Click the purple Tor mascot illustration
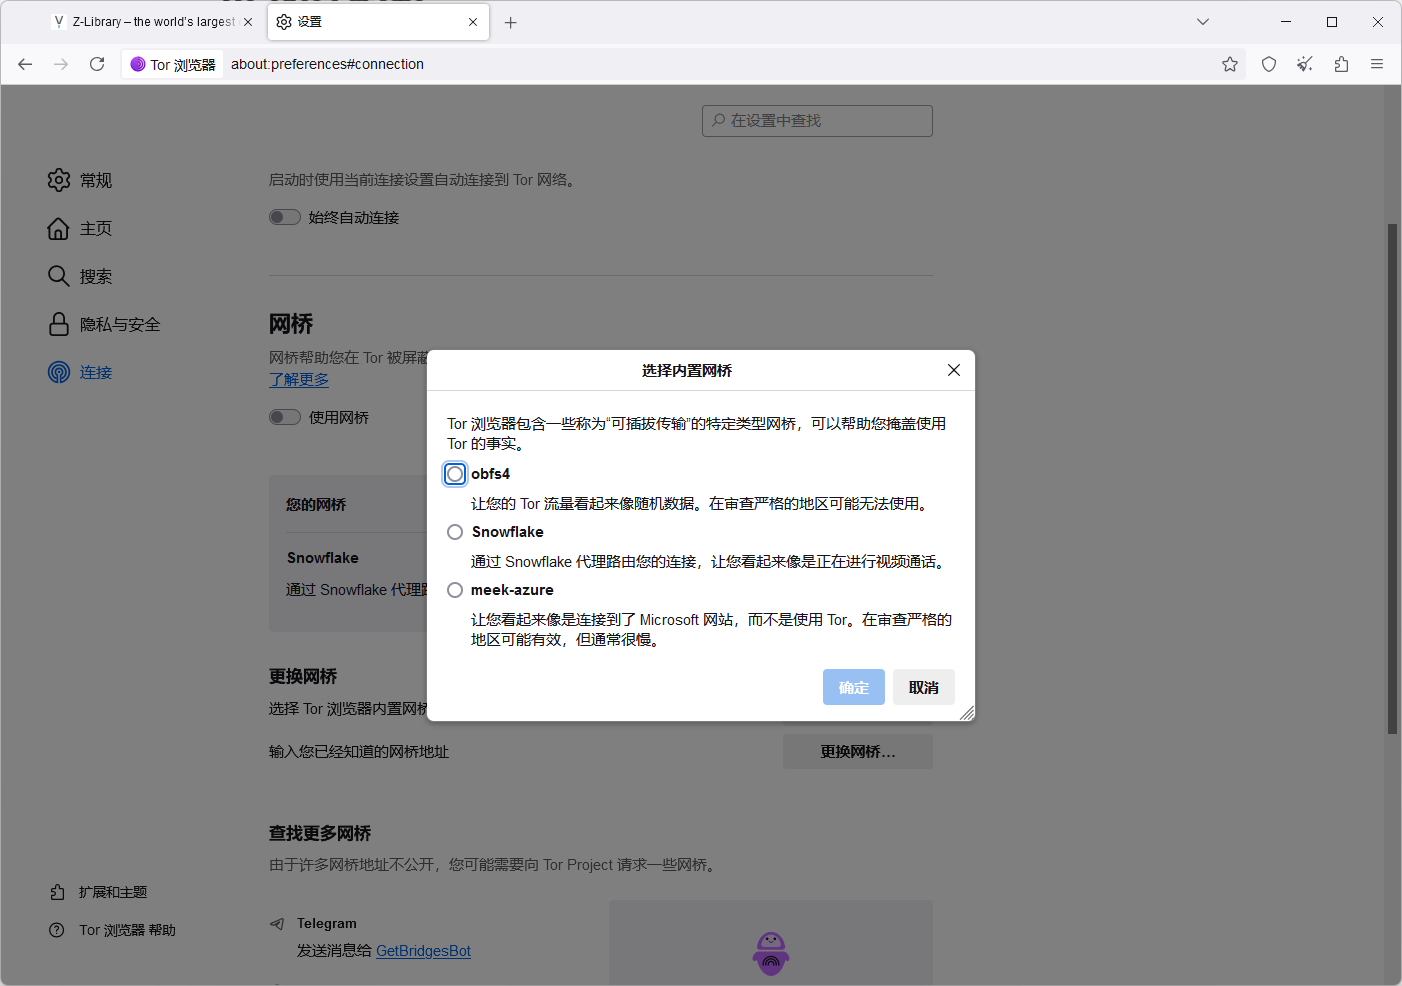The image size is (1402, 986). coord(771,953)
